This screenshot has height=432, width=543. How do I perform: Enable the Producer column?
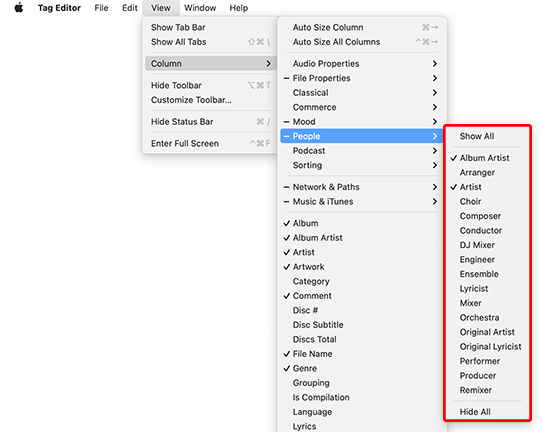coord(488,376)
